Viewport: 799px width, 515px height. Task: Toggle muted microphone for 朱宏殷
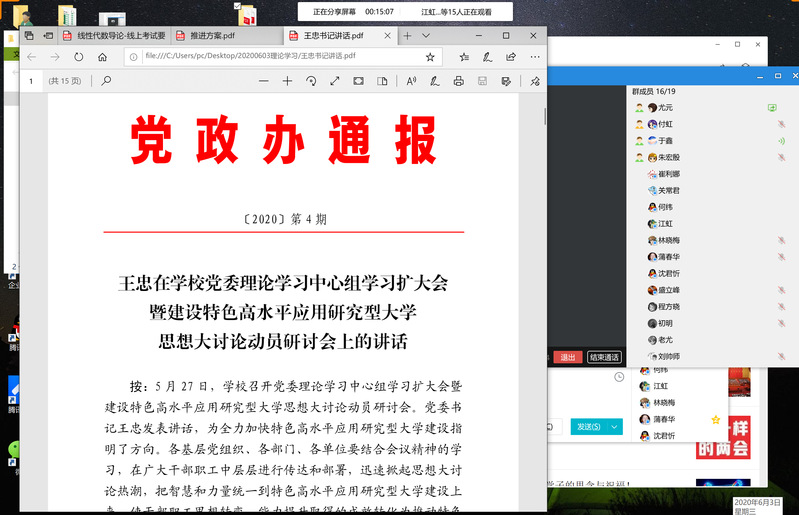pos(781,157)
